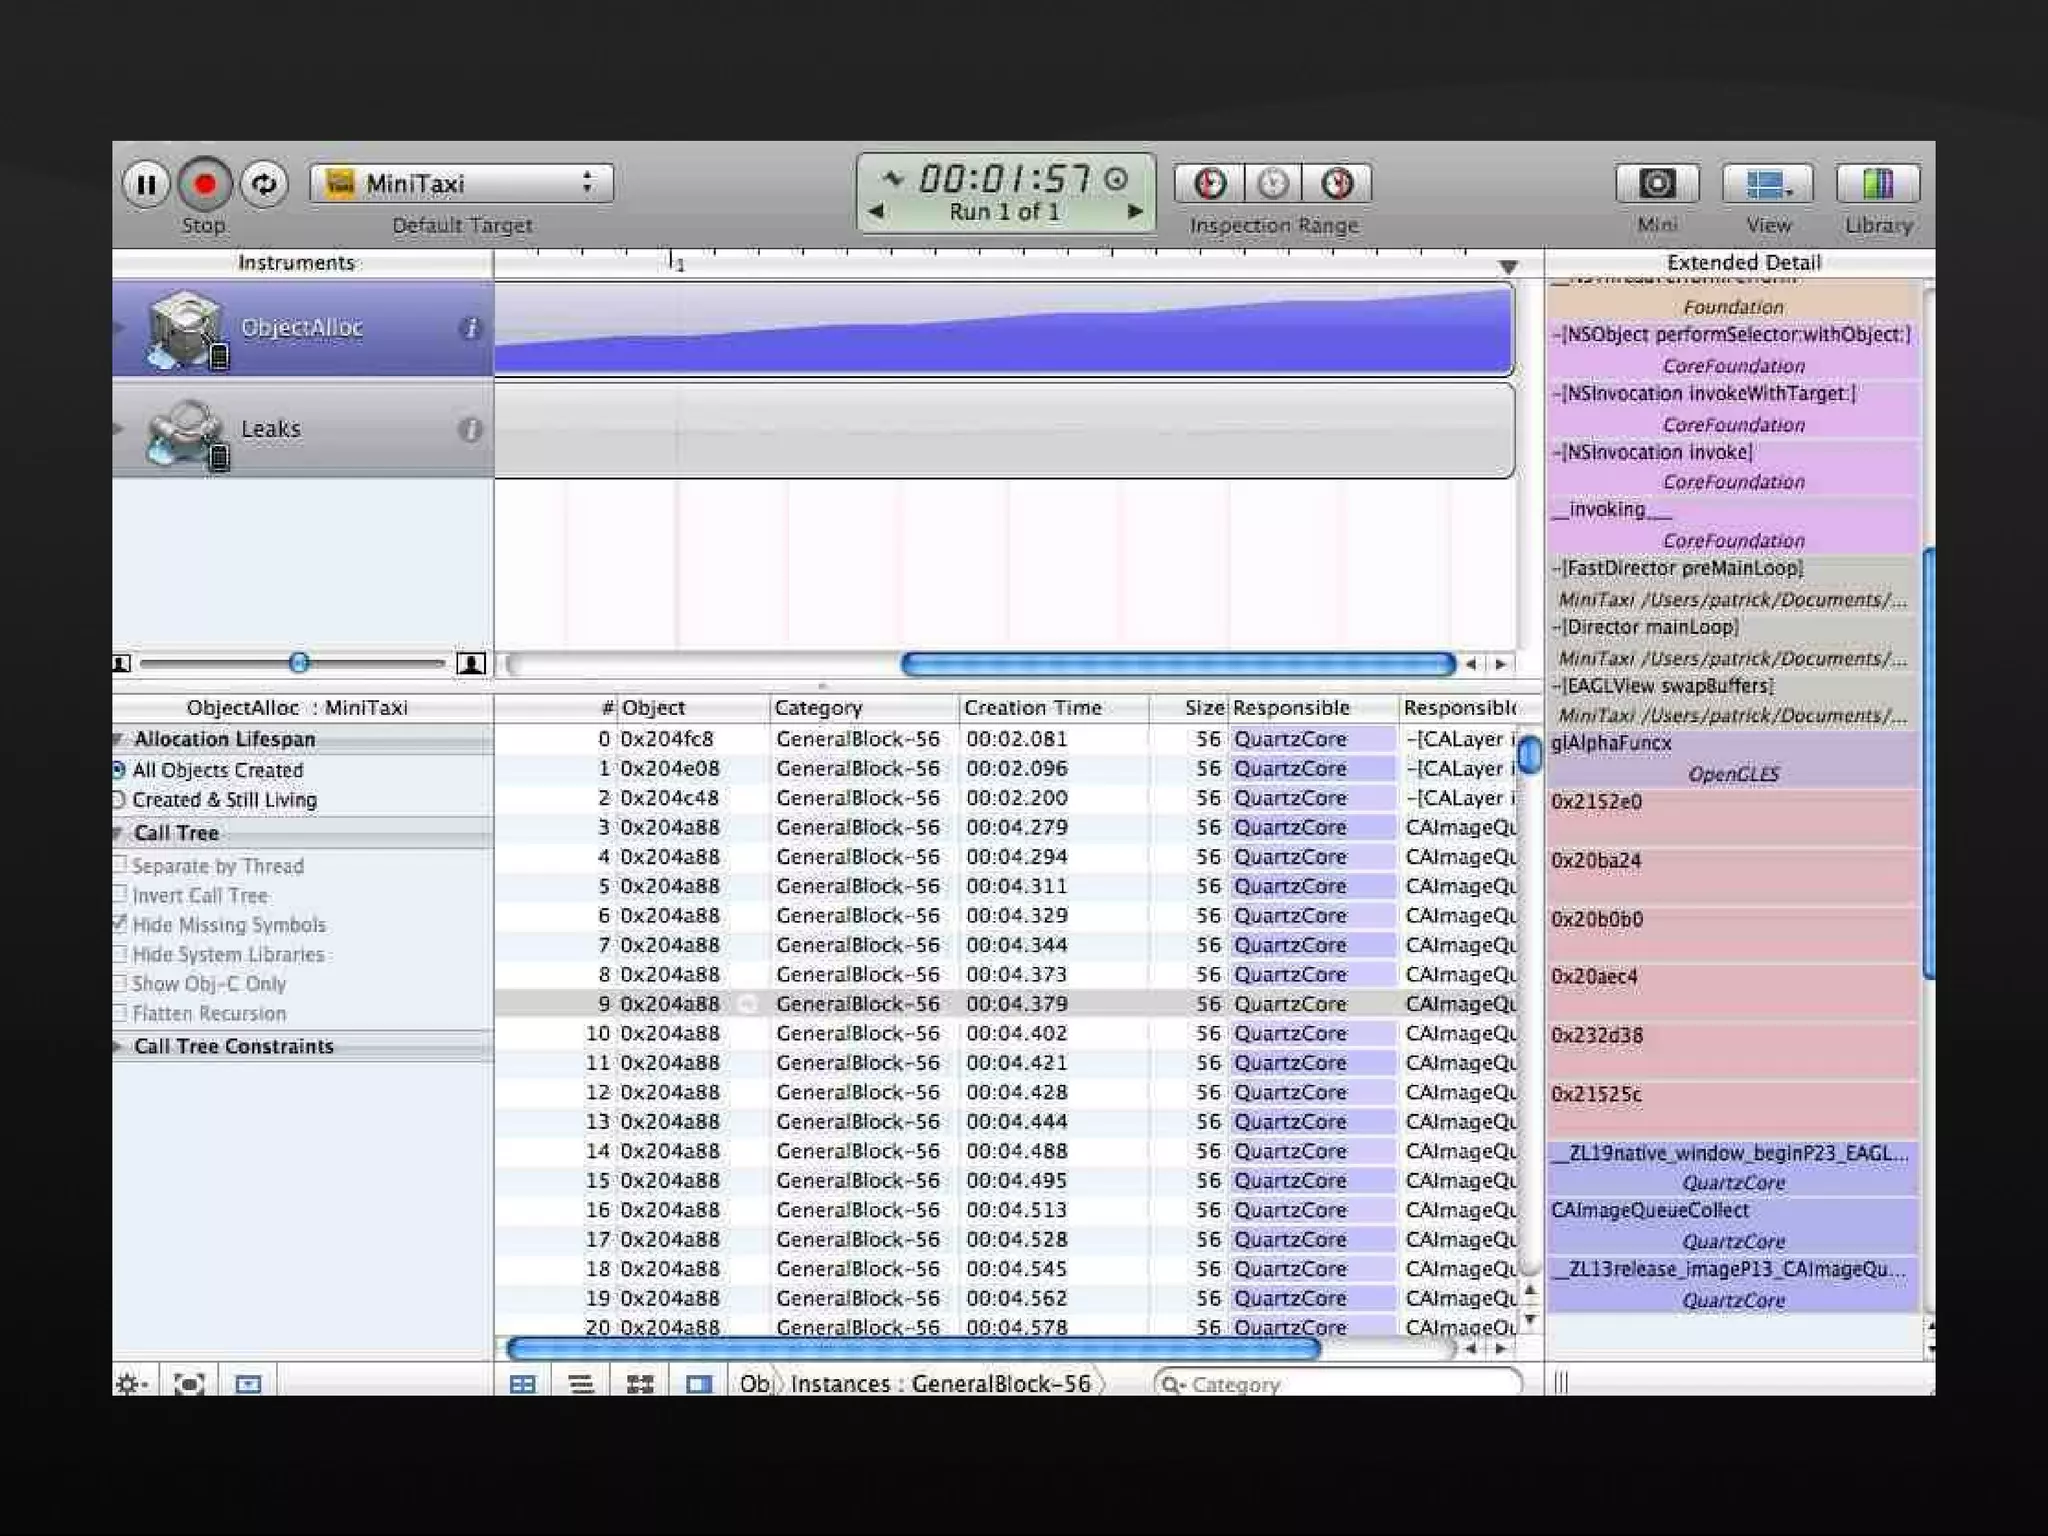Select All Objects Created radio button

(x=119, y=770)
